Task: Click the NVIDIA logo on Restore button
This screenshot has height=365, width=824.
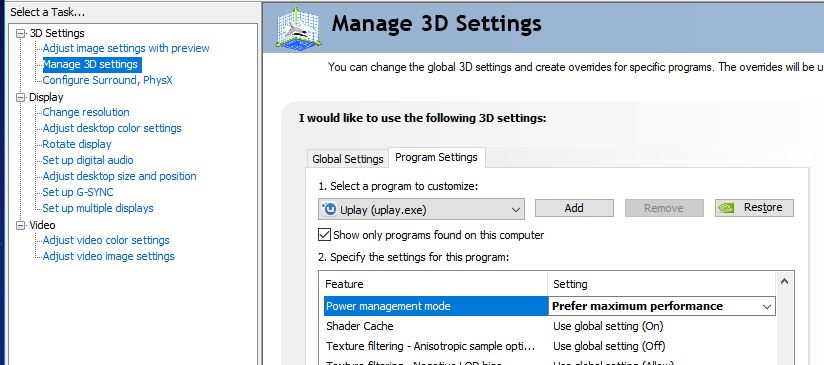Action: point(727,208)
